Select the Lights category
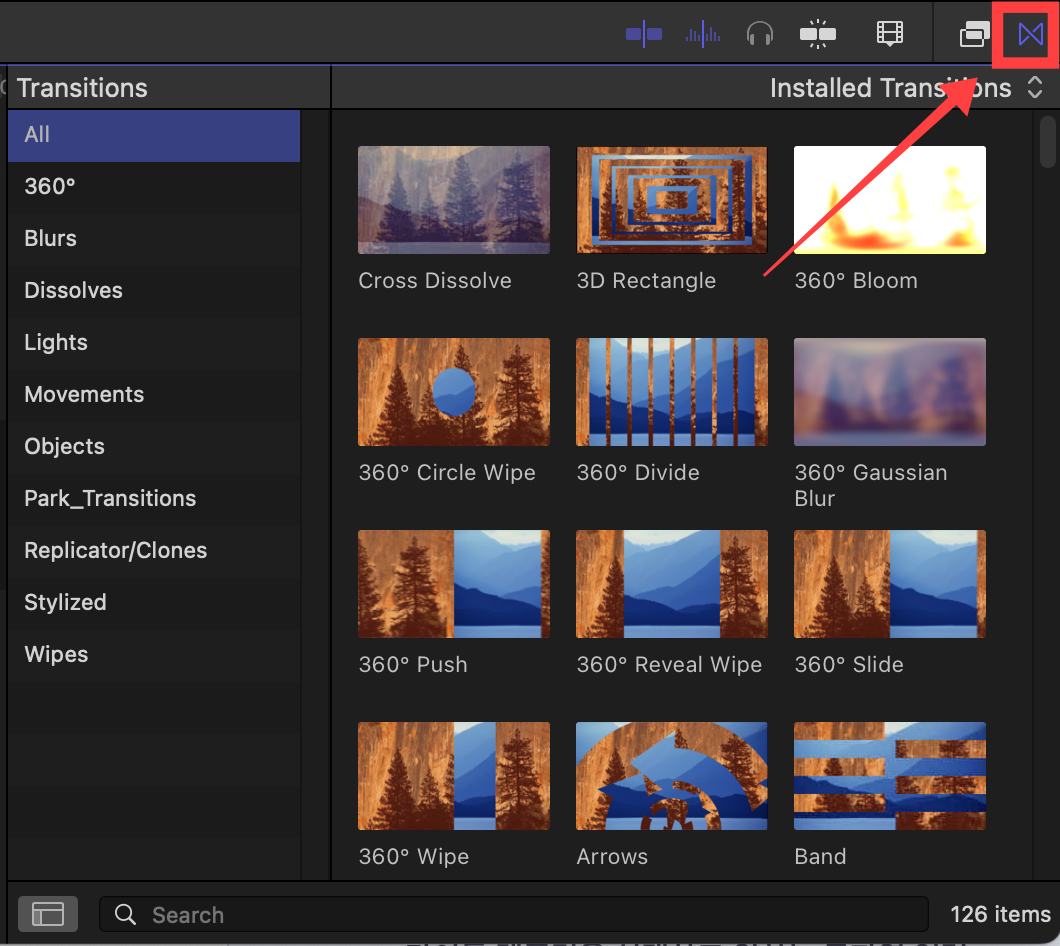This screenshot has width=1060, height=946. [154, 343]
